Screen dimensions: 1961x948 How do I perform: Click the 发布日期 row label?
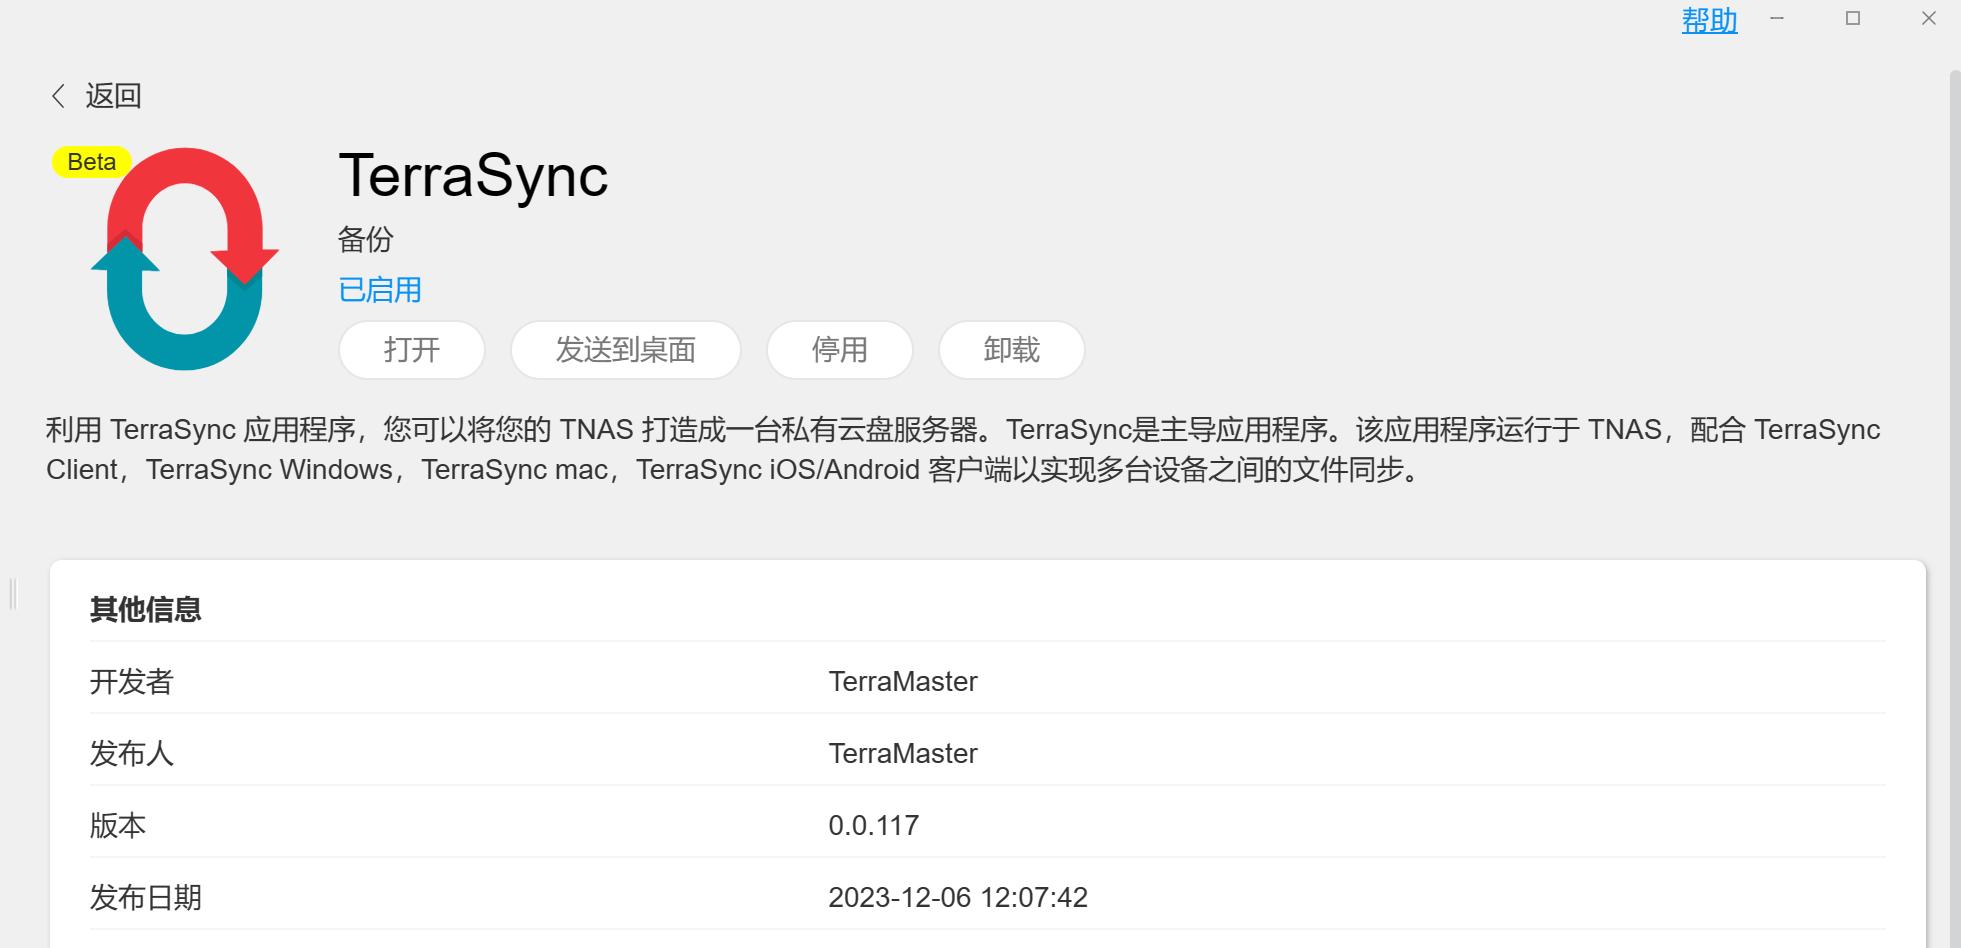(x=146, y=897)
